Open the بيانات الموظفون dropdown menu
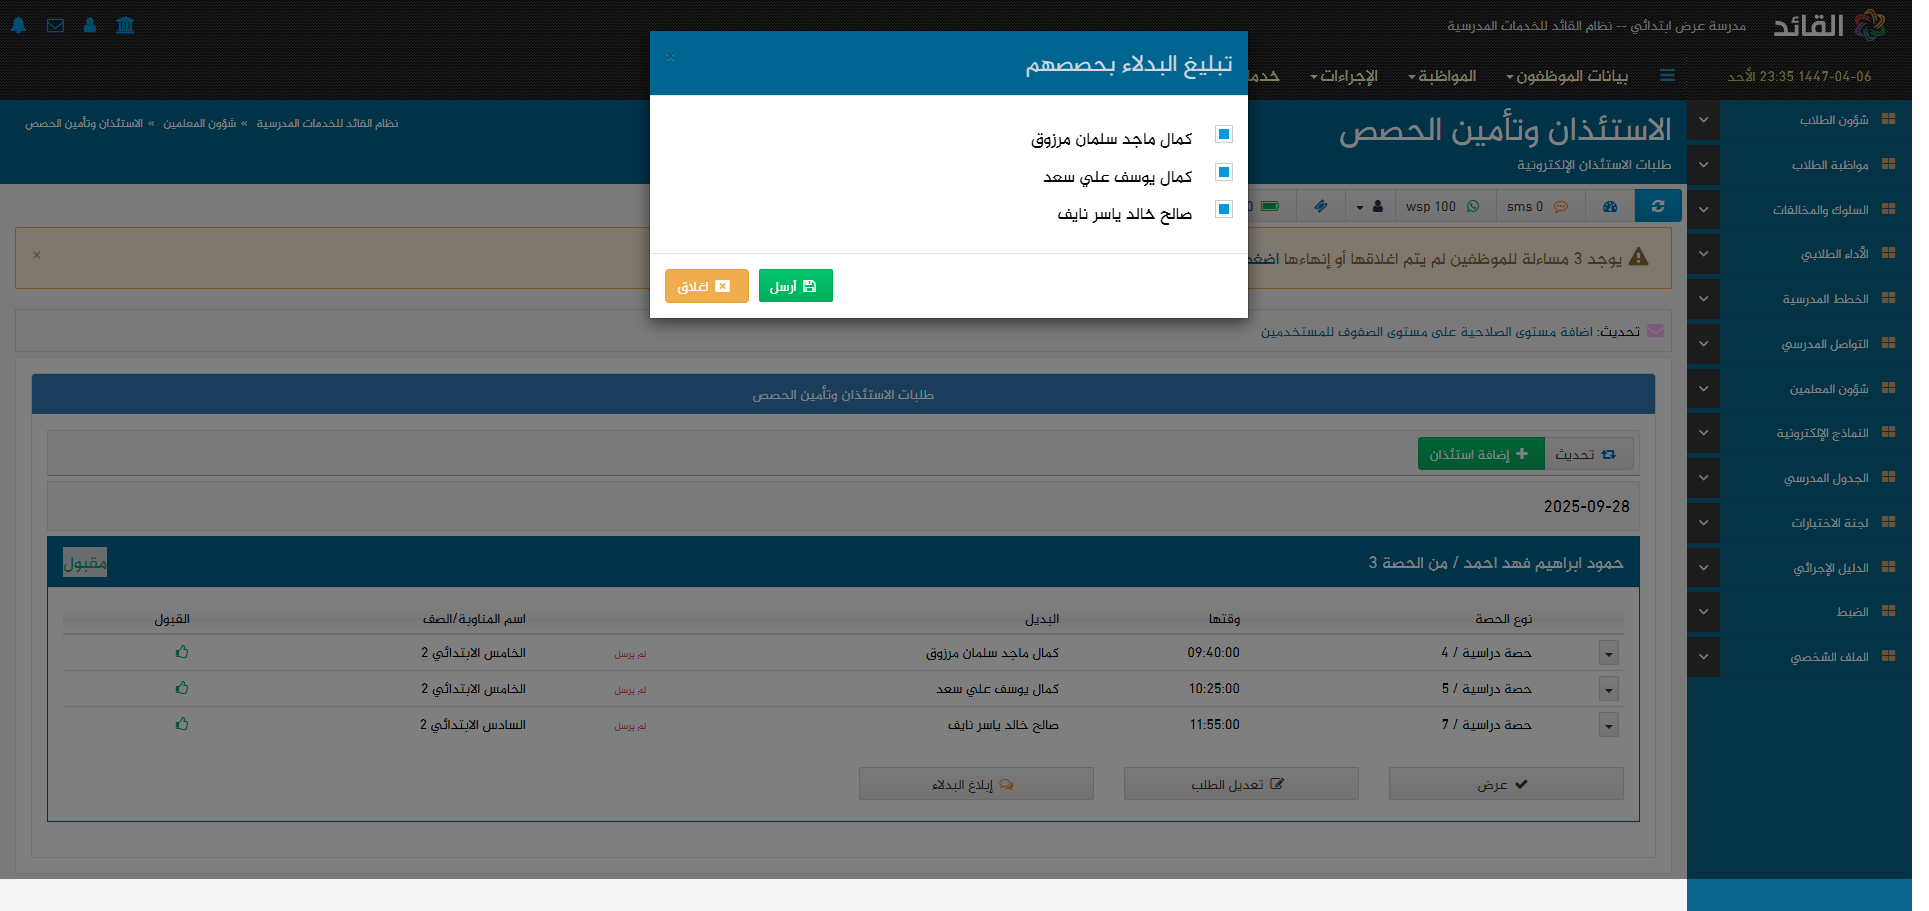This screenshot has width=1929, height=911. coord(1567,76)
